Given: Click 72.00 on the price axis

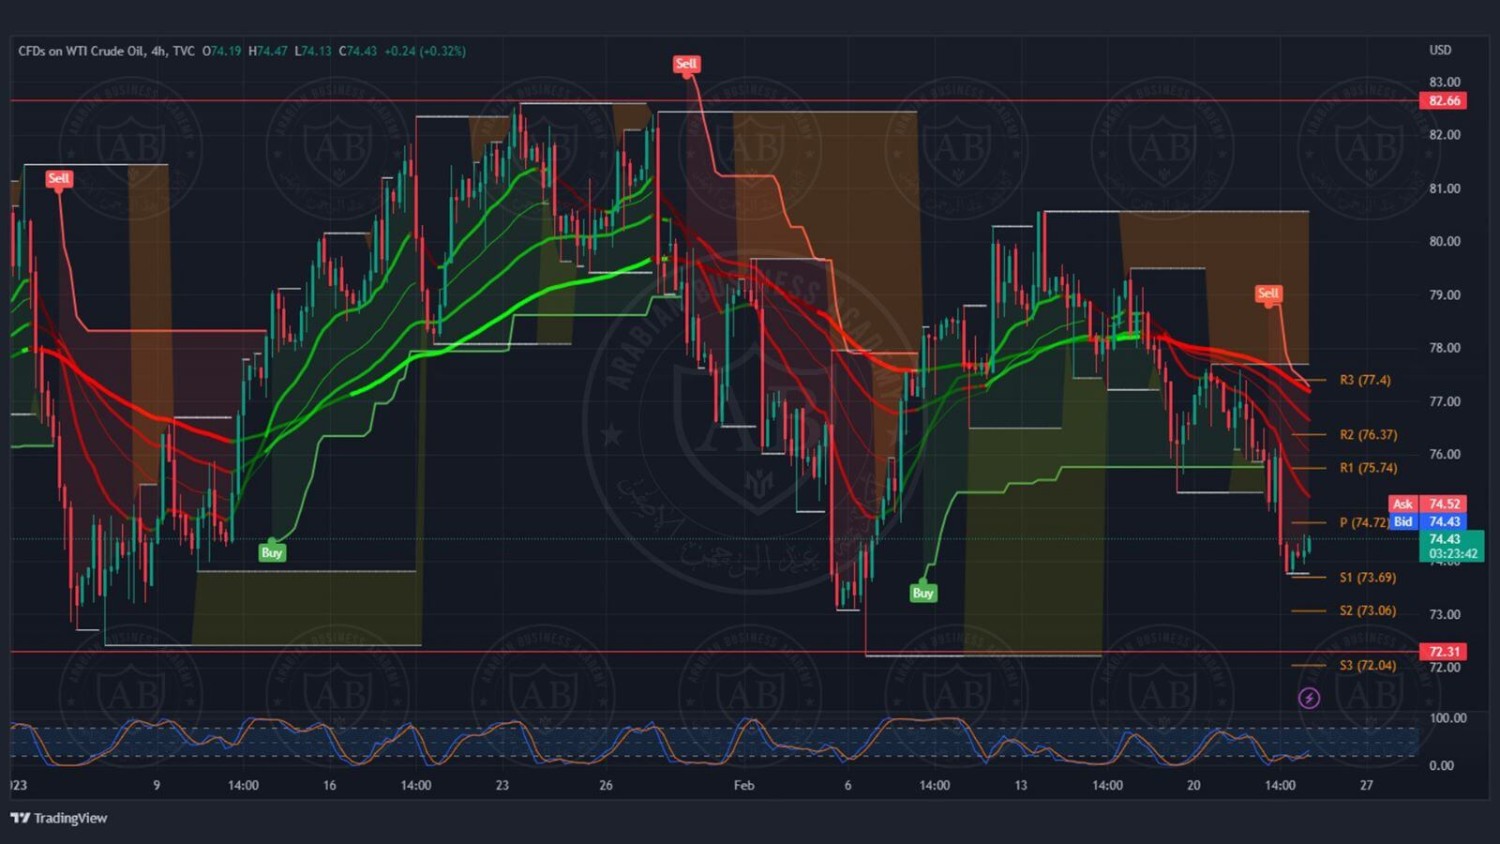Looking at the screenshot, I should [1444, 668].
